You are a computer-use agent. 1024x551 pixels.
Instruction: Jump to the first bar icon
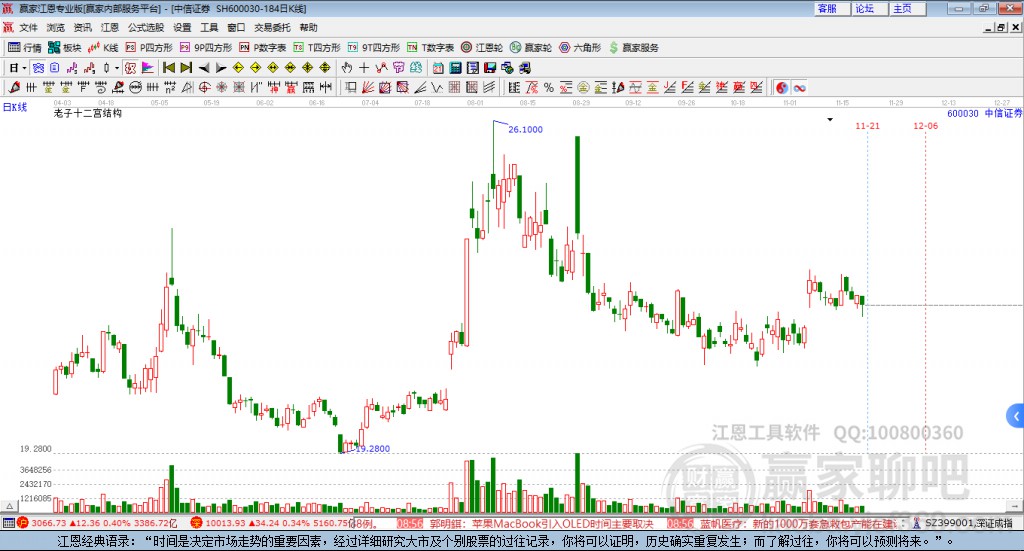tap(168, 68)
